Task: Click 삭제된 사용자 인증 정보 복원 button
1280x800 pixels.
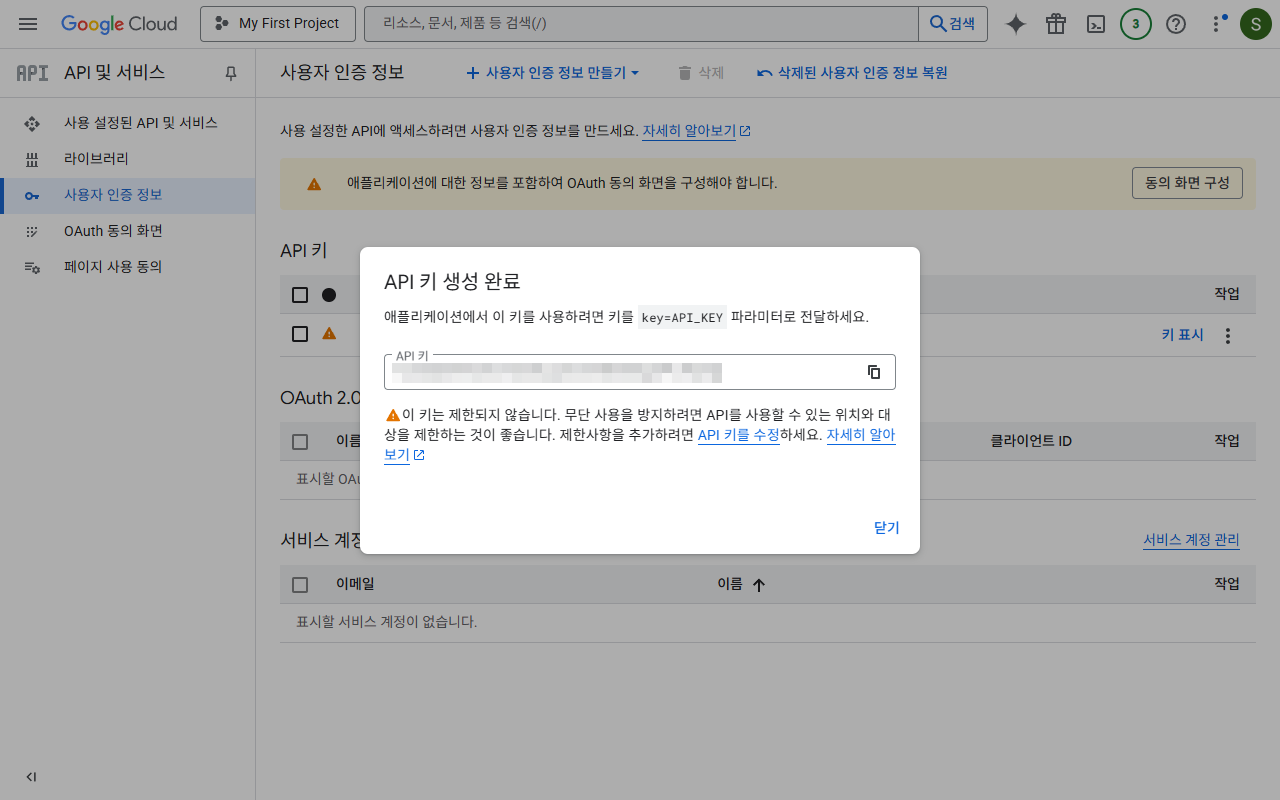Action: [x=852, y=73]
